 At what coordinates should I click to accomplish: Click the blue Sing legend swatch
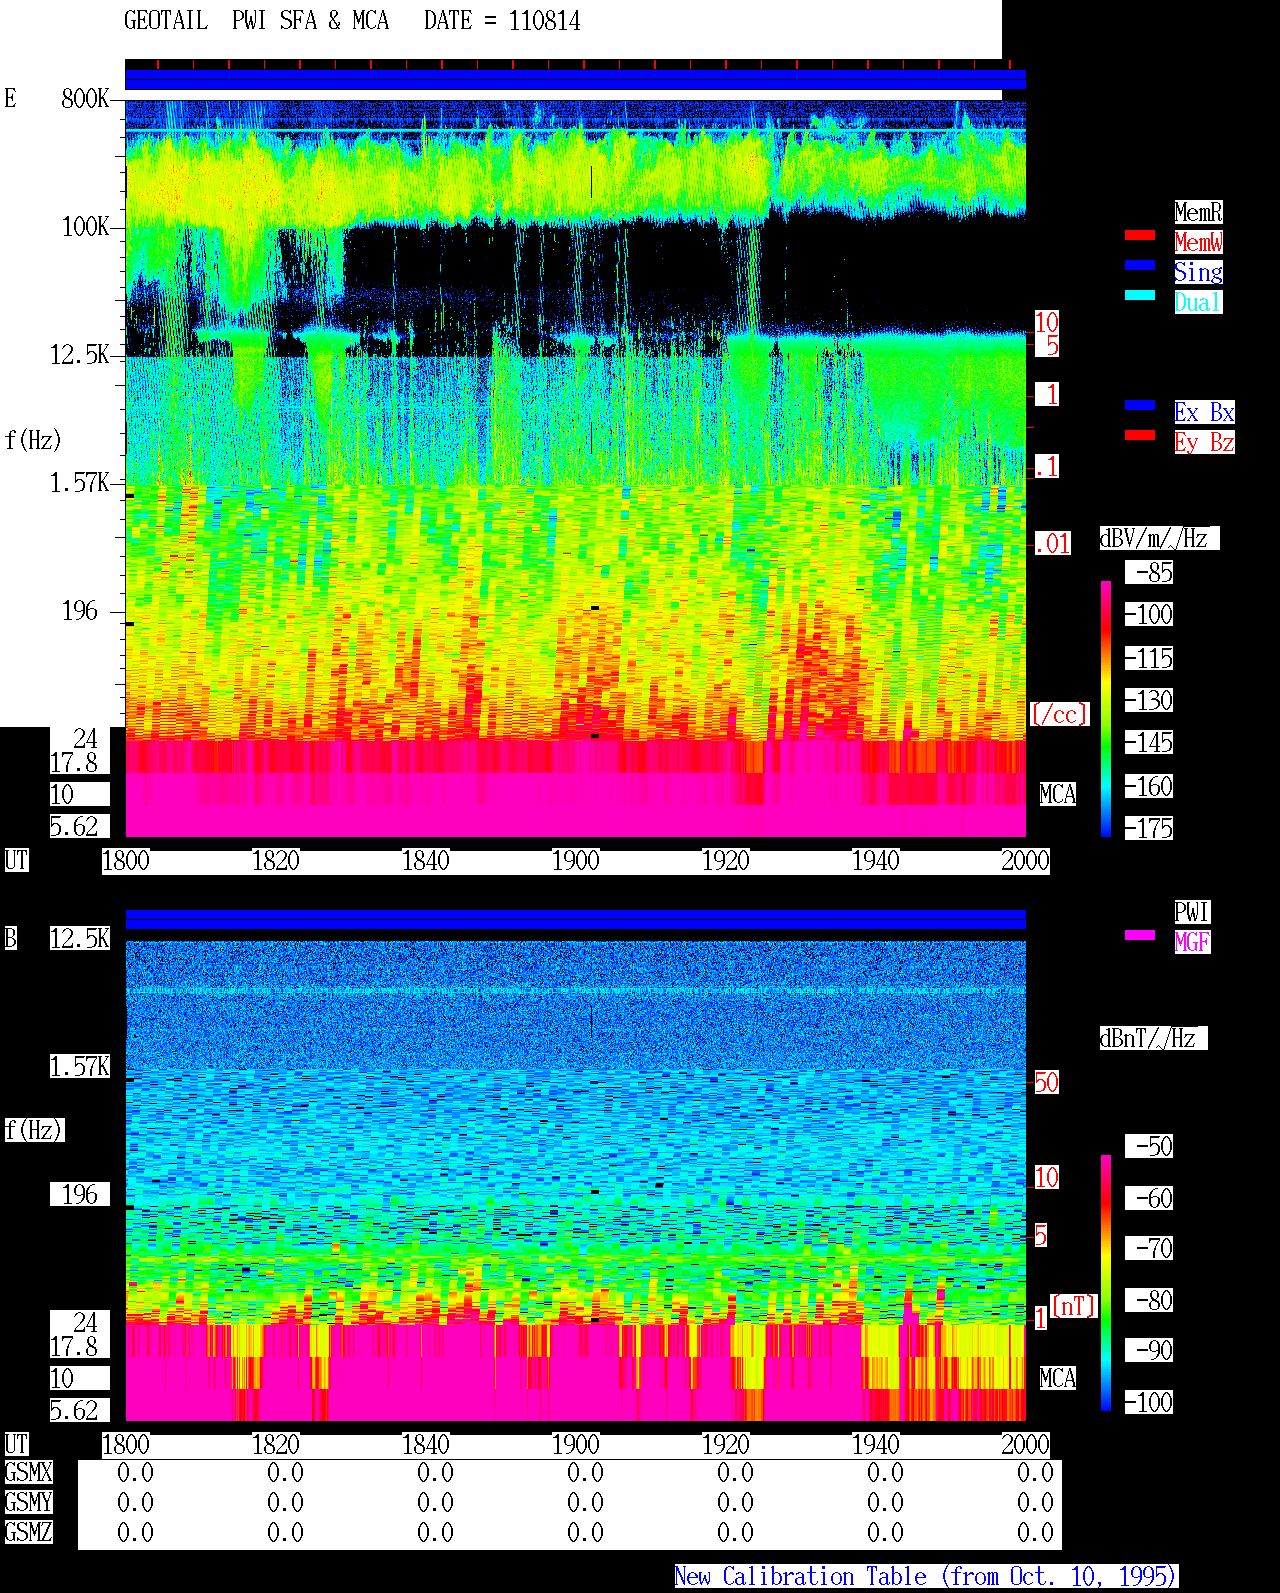coord(1140,265)
